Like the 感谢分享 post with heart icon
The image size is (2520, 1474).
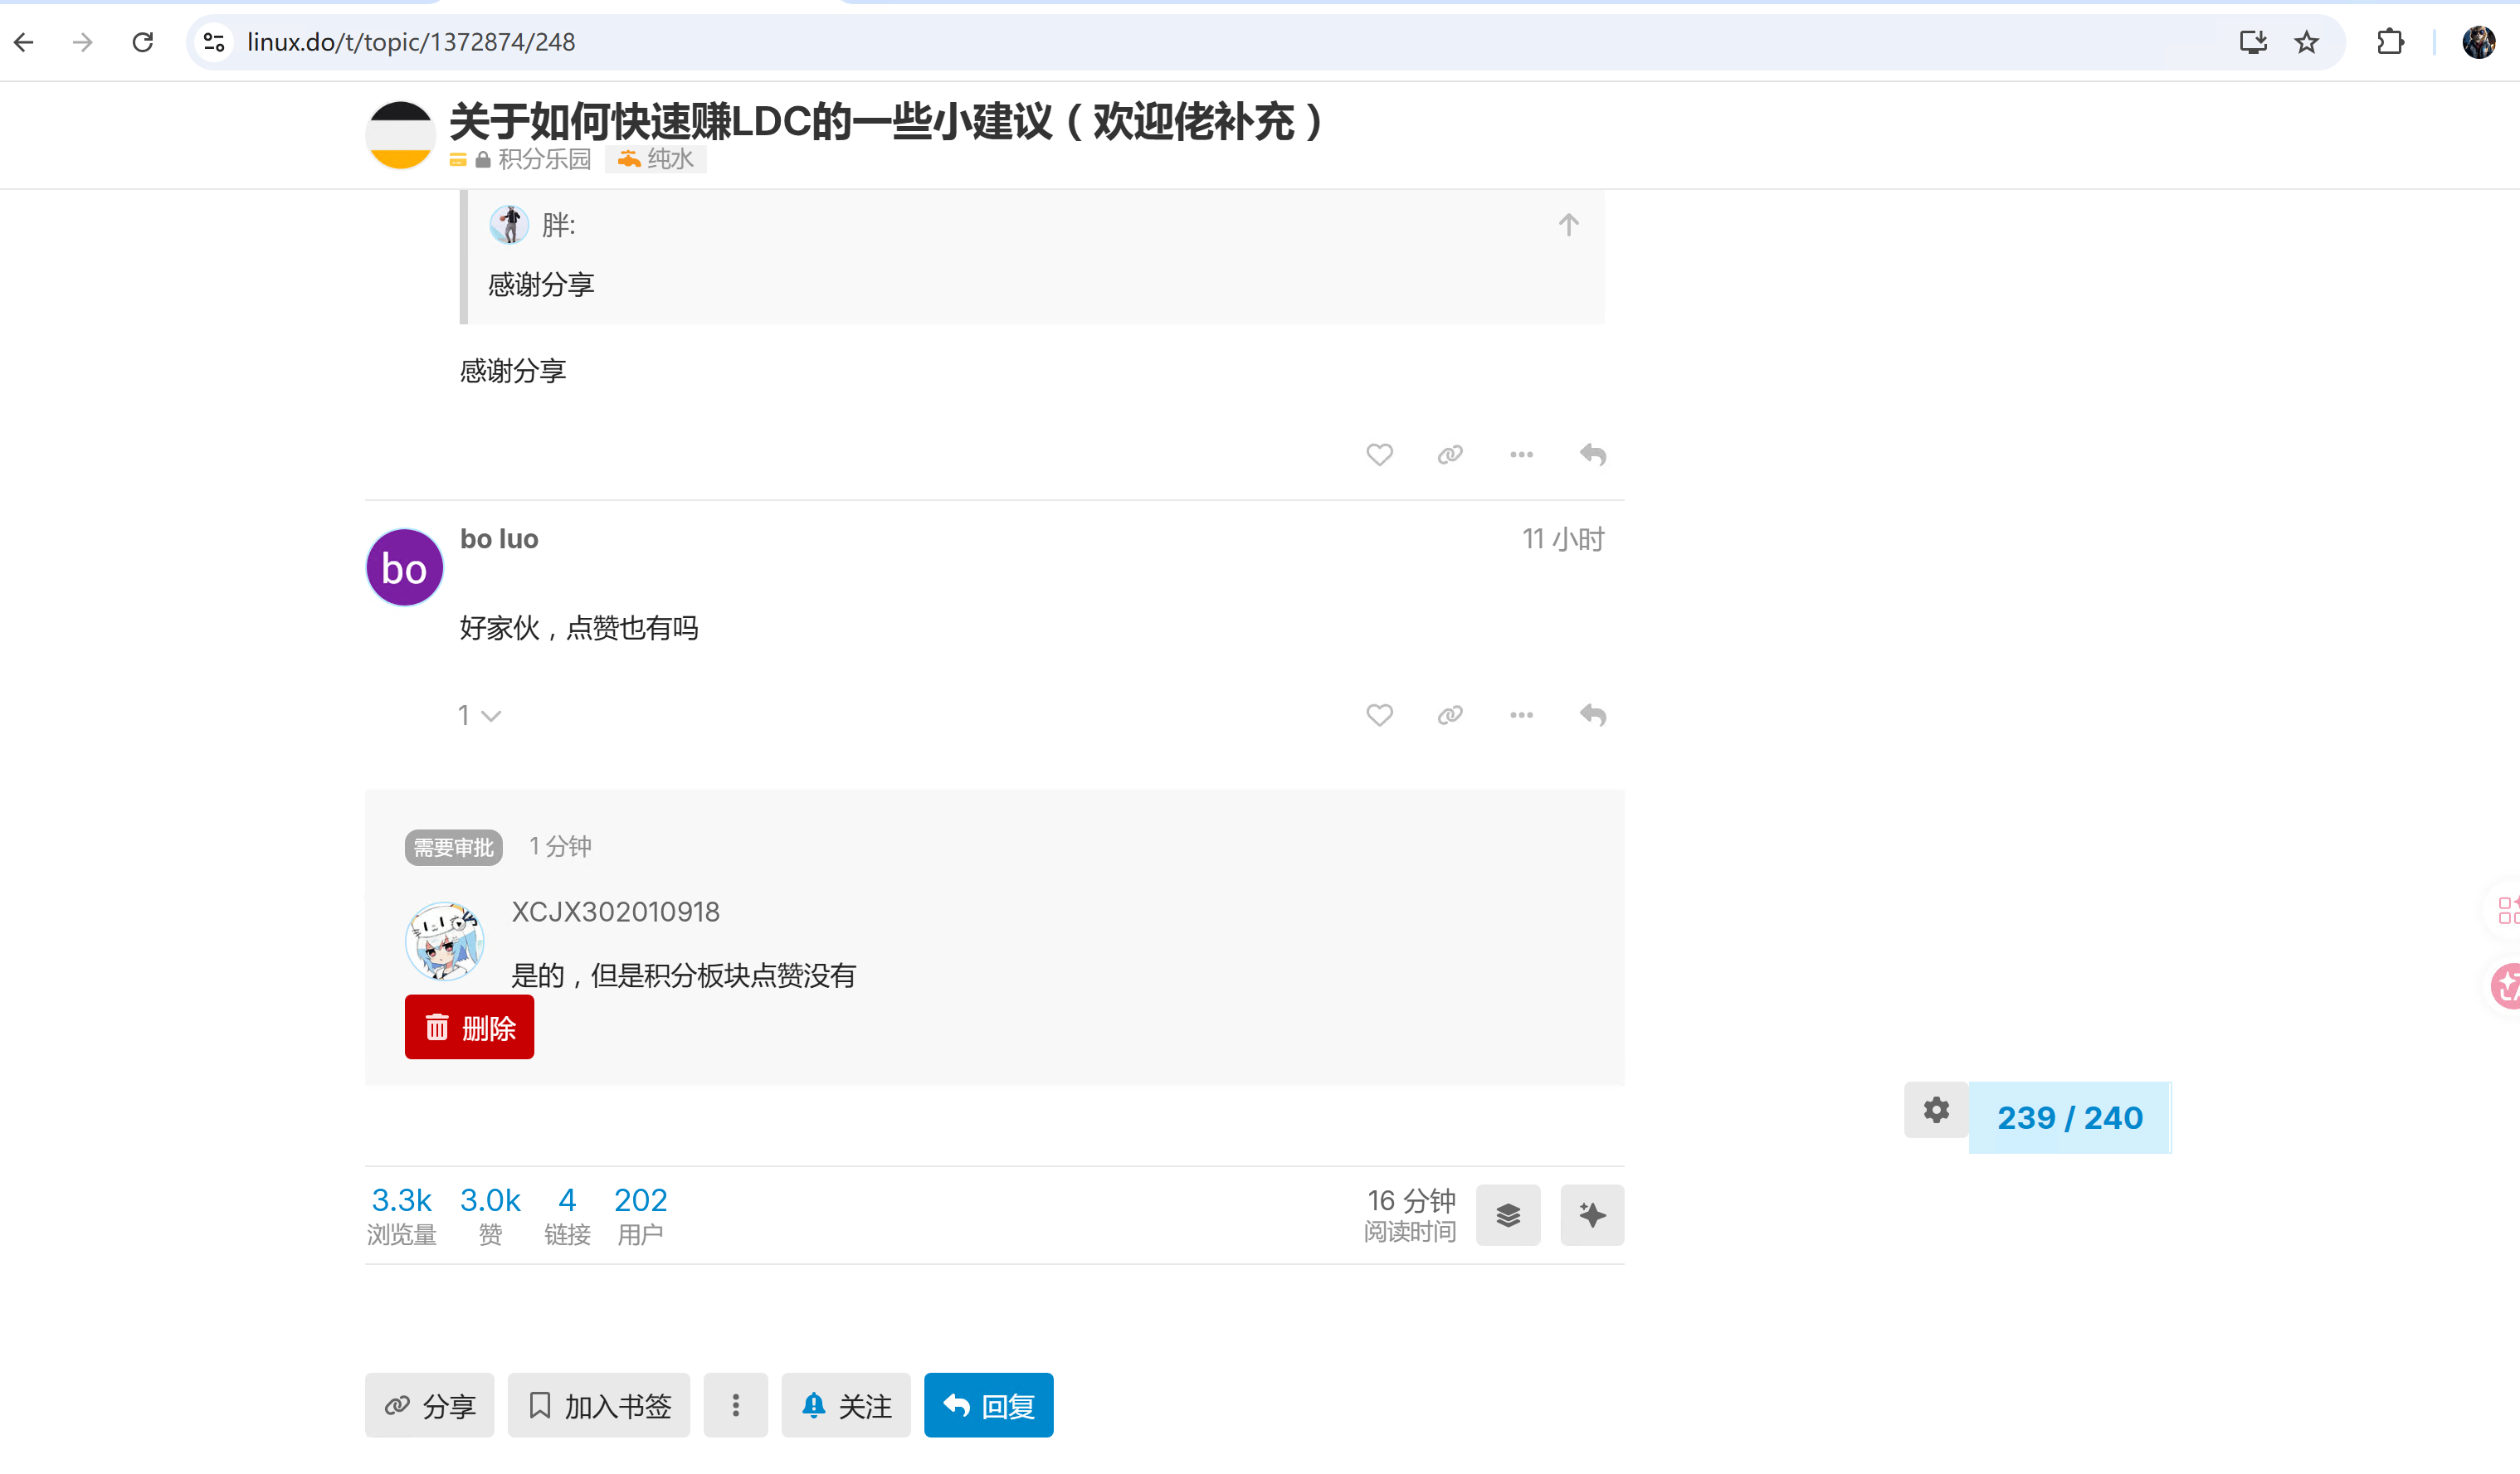(x=1379, y=455)
